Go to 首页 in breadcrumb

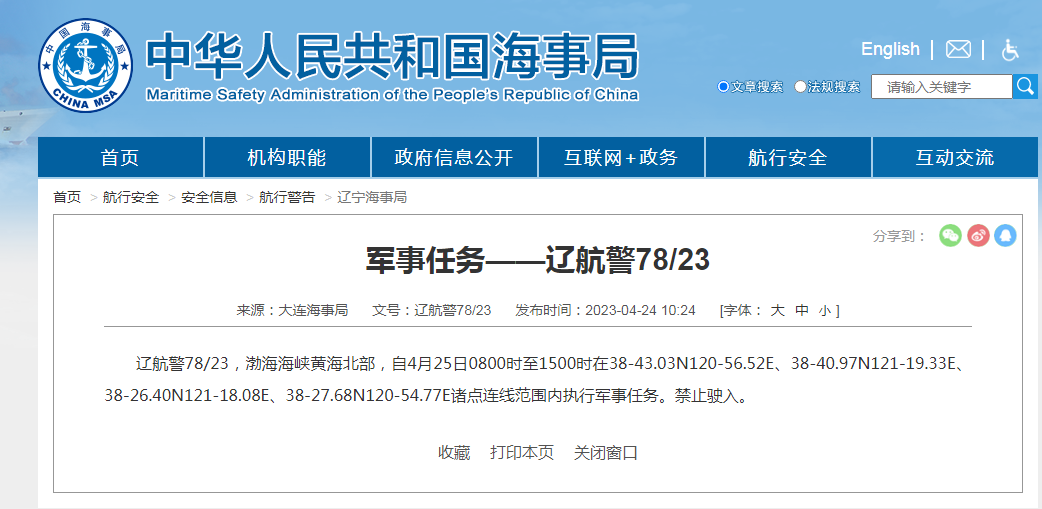tap(67, 197)
